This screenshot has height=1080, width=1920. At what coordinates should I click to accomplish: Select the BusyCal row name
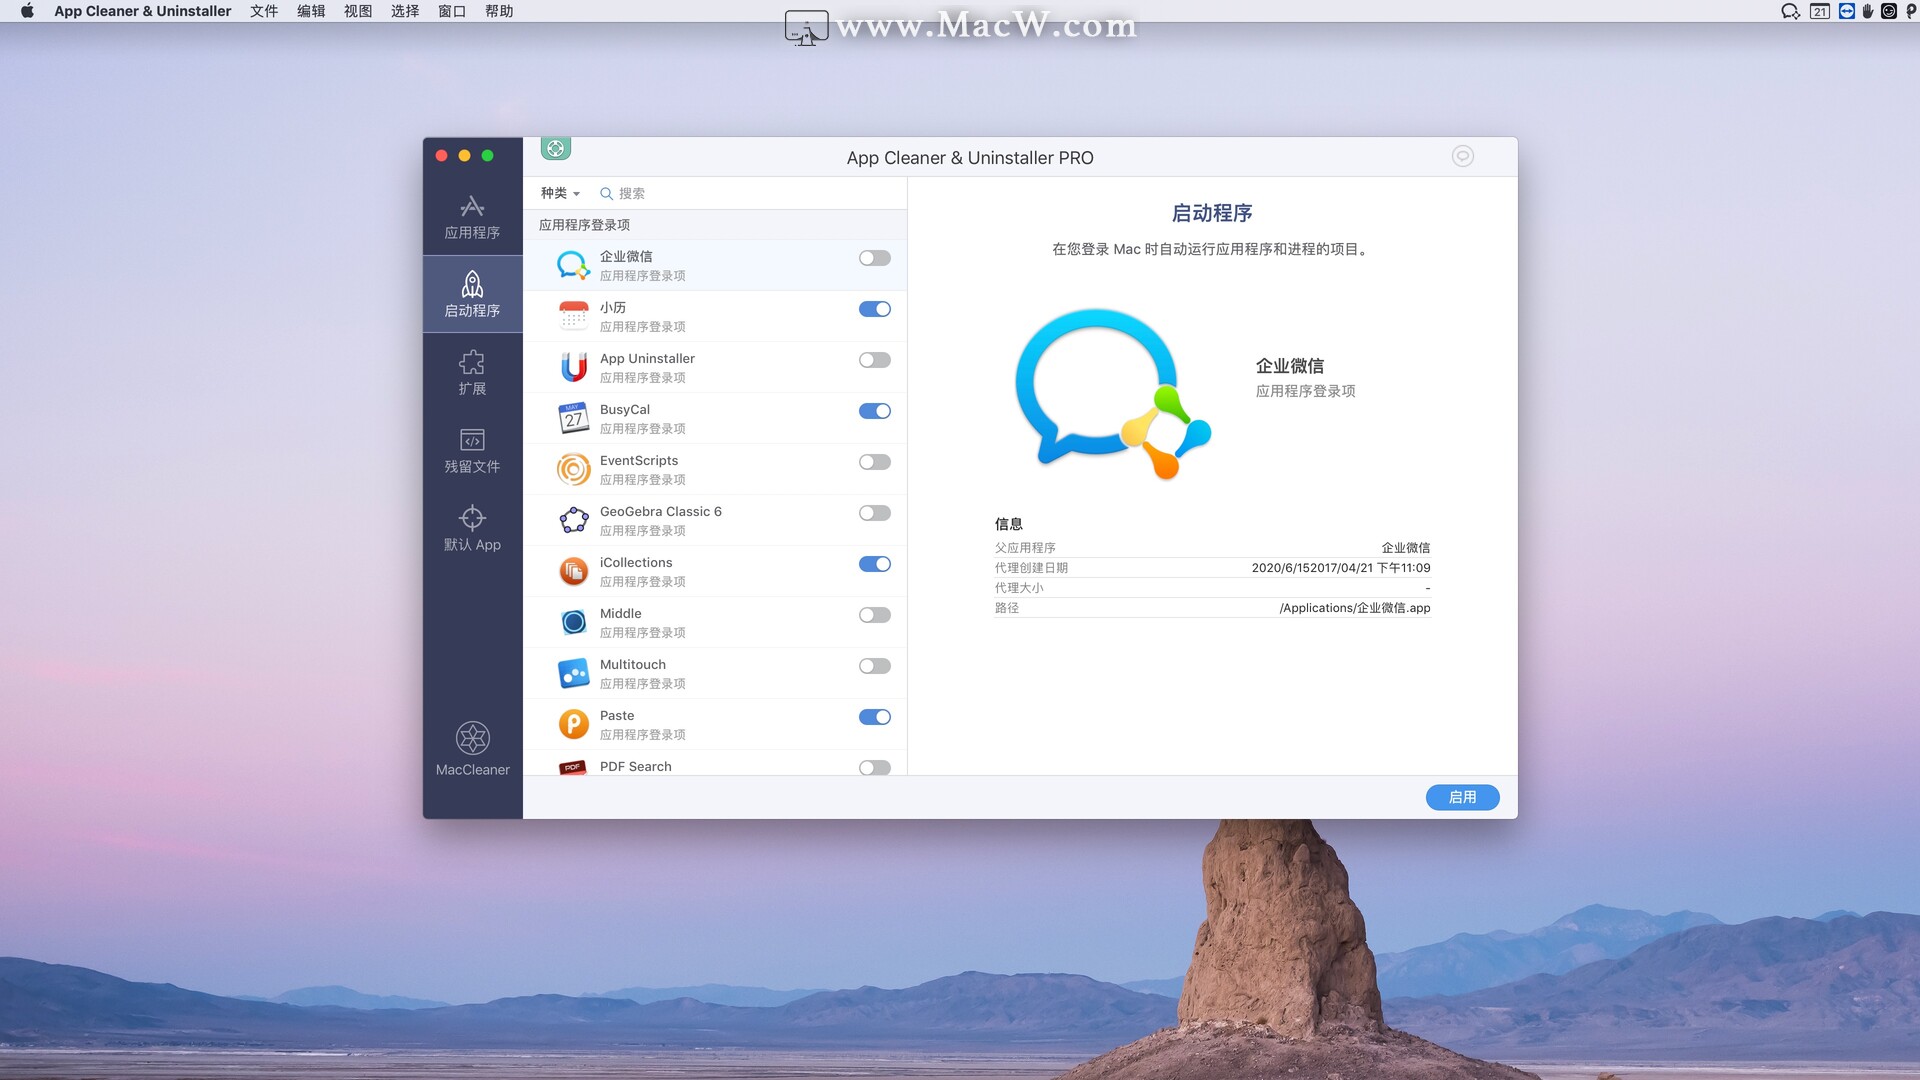(625, 409)
